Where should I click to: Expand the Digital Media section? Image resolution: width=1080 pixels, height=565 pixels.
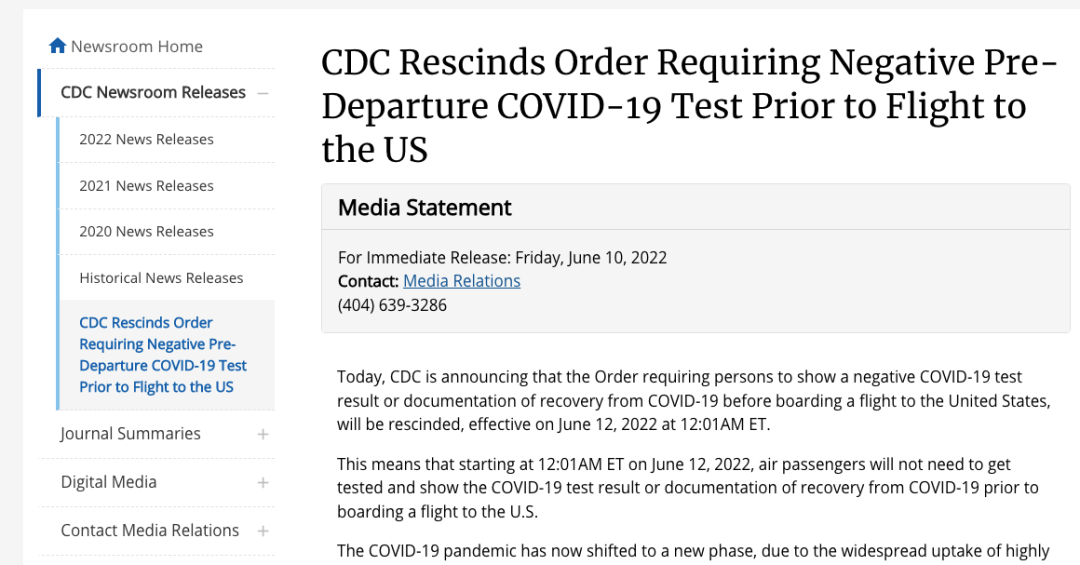click(x=262, y=482)
